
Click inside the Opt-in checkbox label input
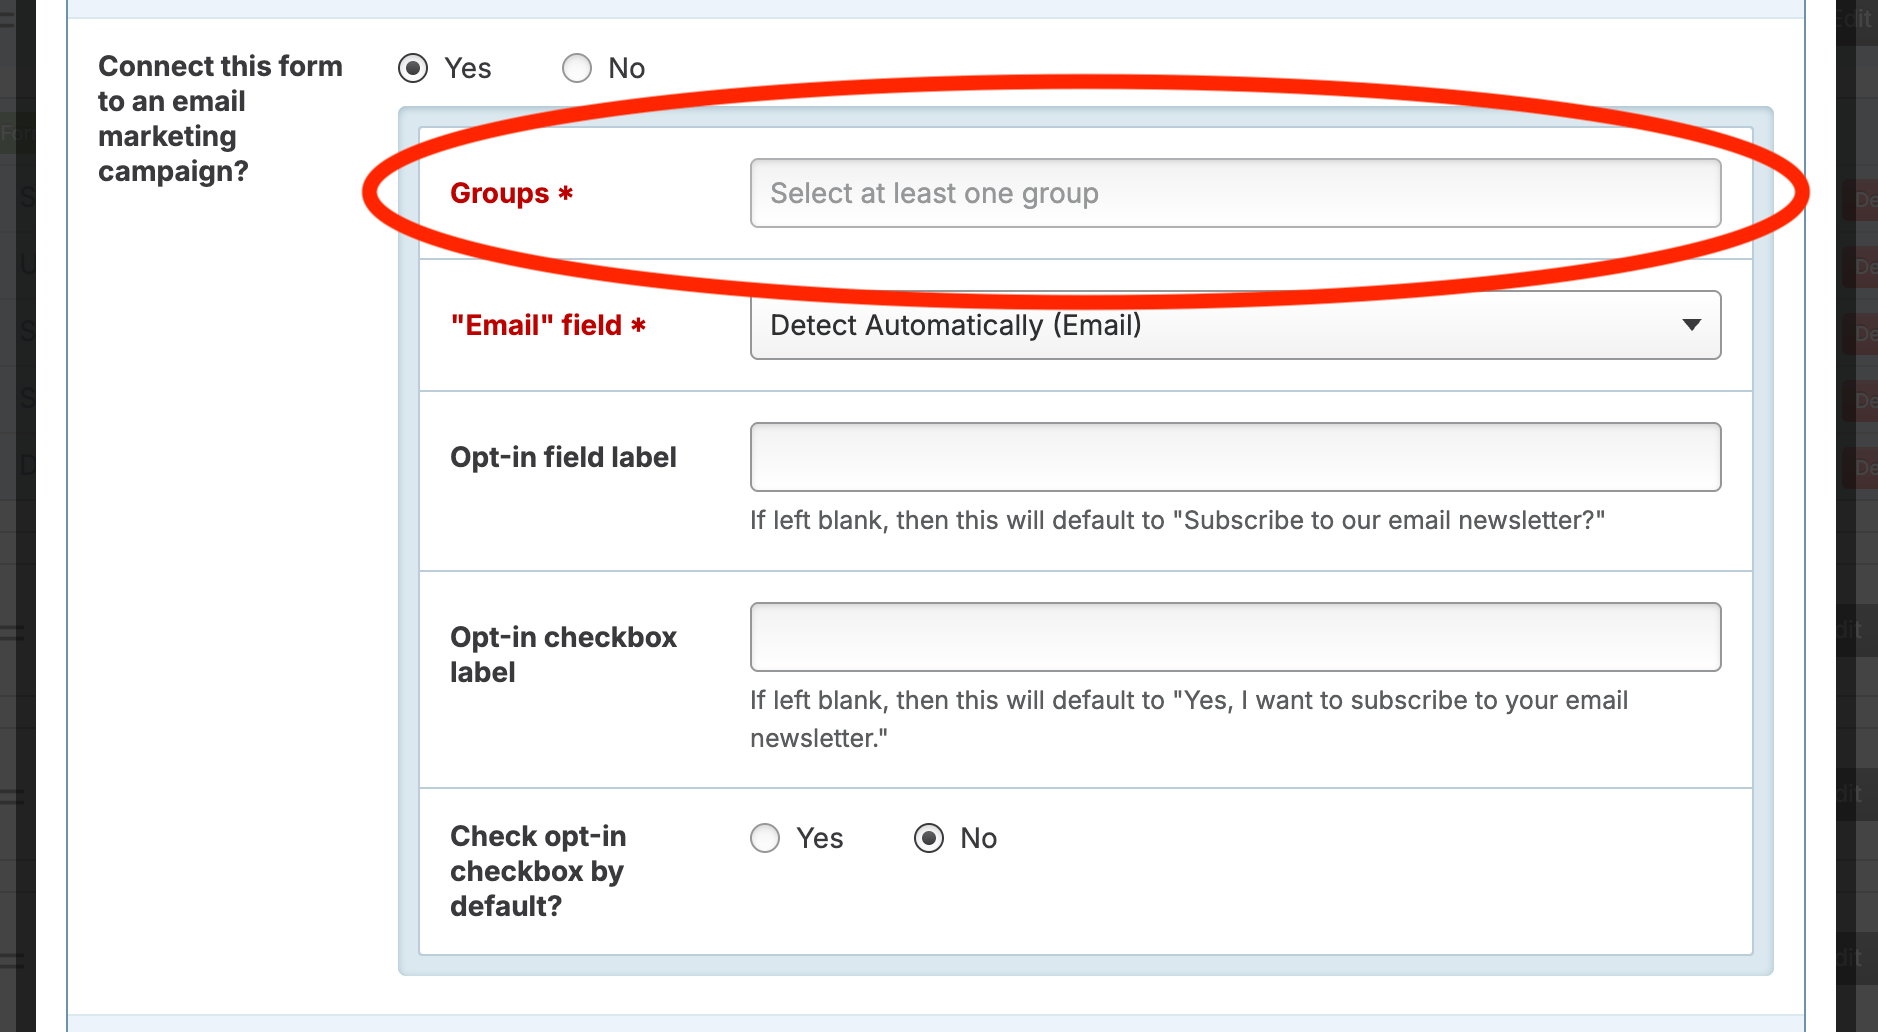(1235, 636)
